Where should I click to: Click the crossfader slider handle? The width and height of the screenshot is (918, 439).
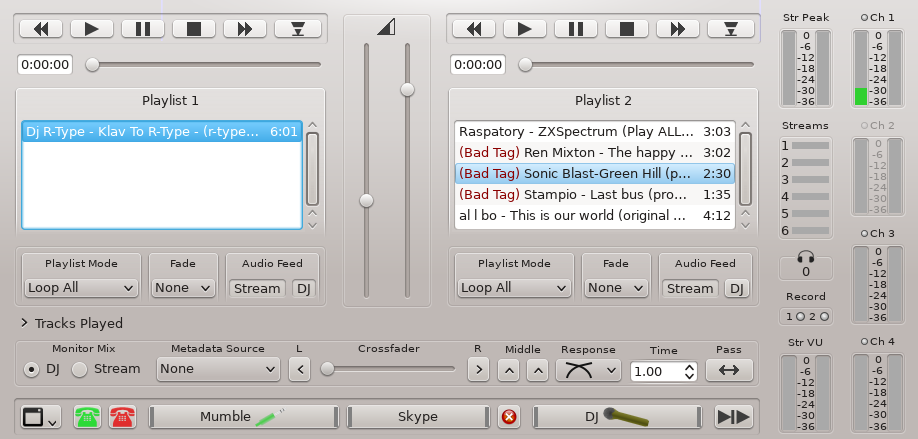coord(327,369)
